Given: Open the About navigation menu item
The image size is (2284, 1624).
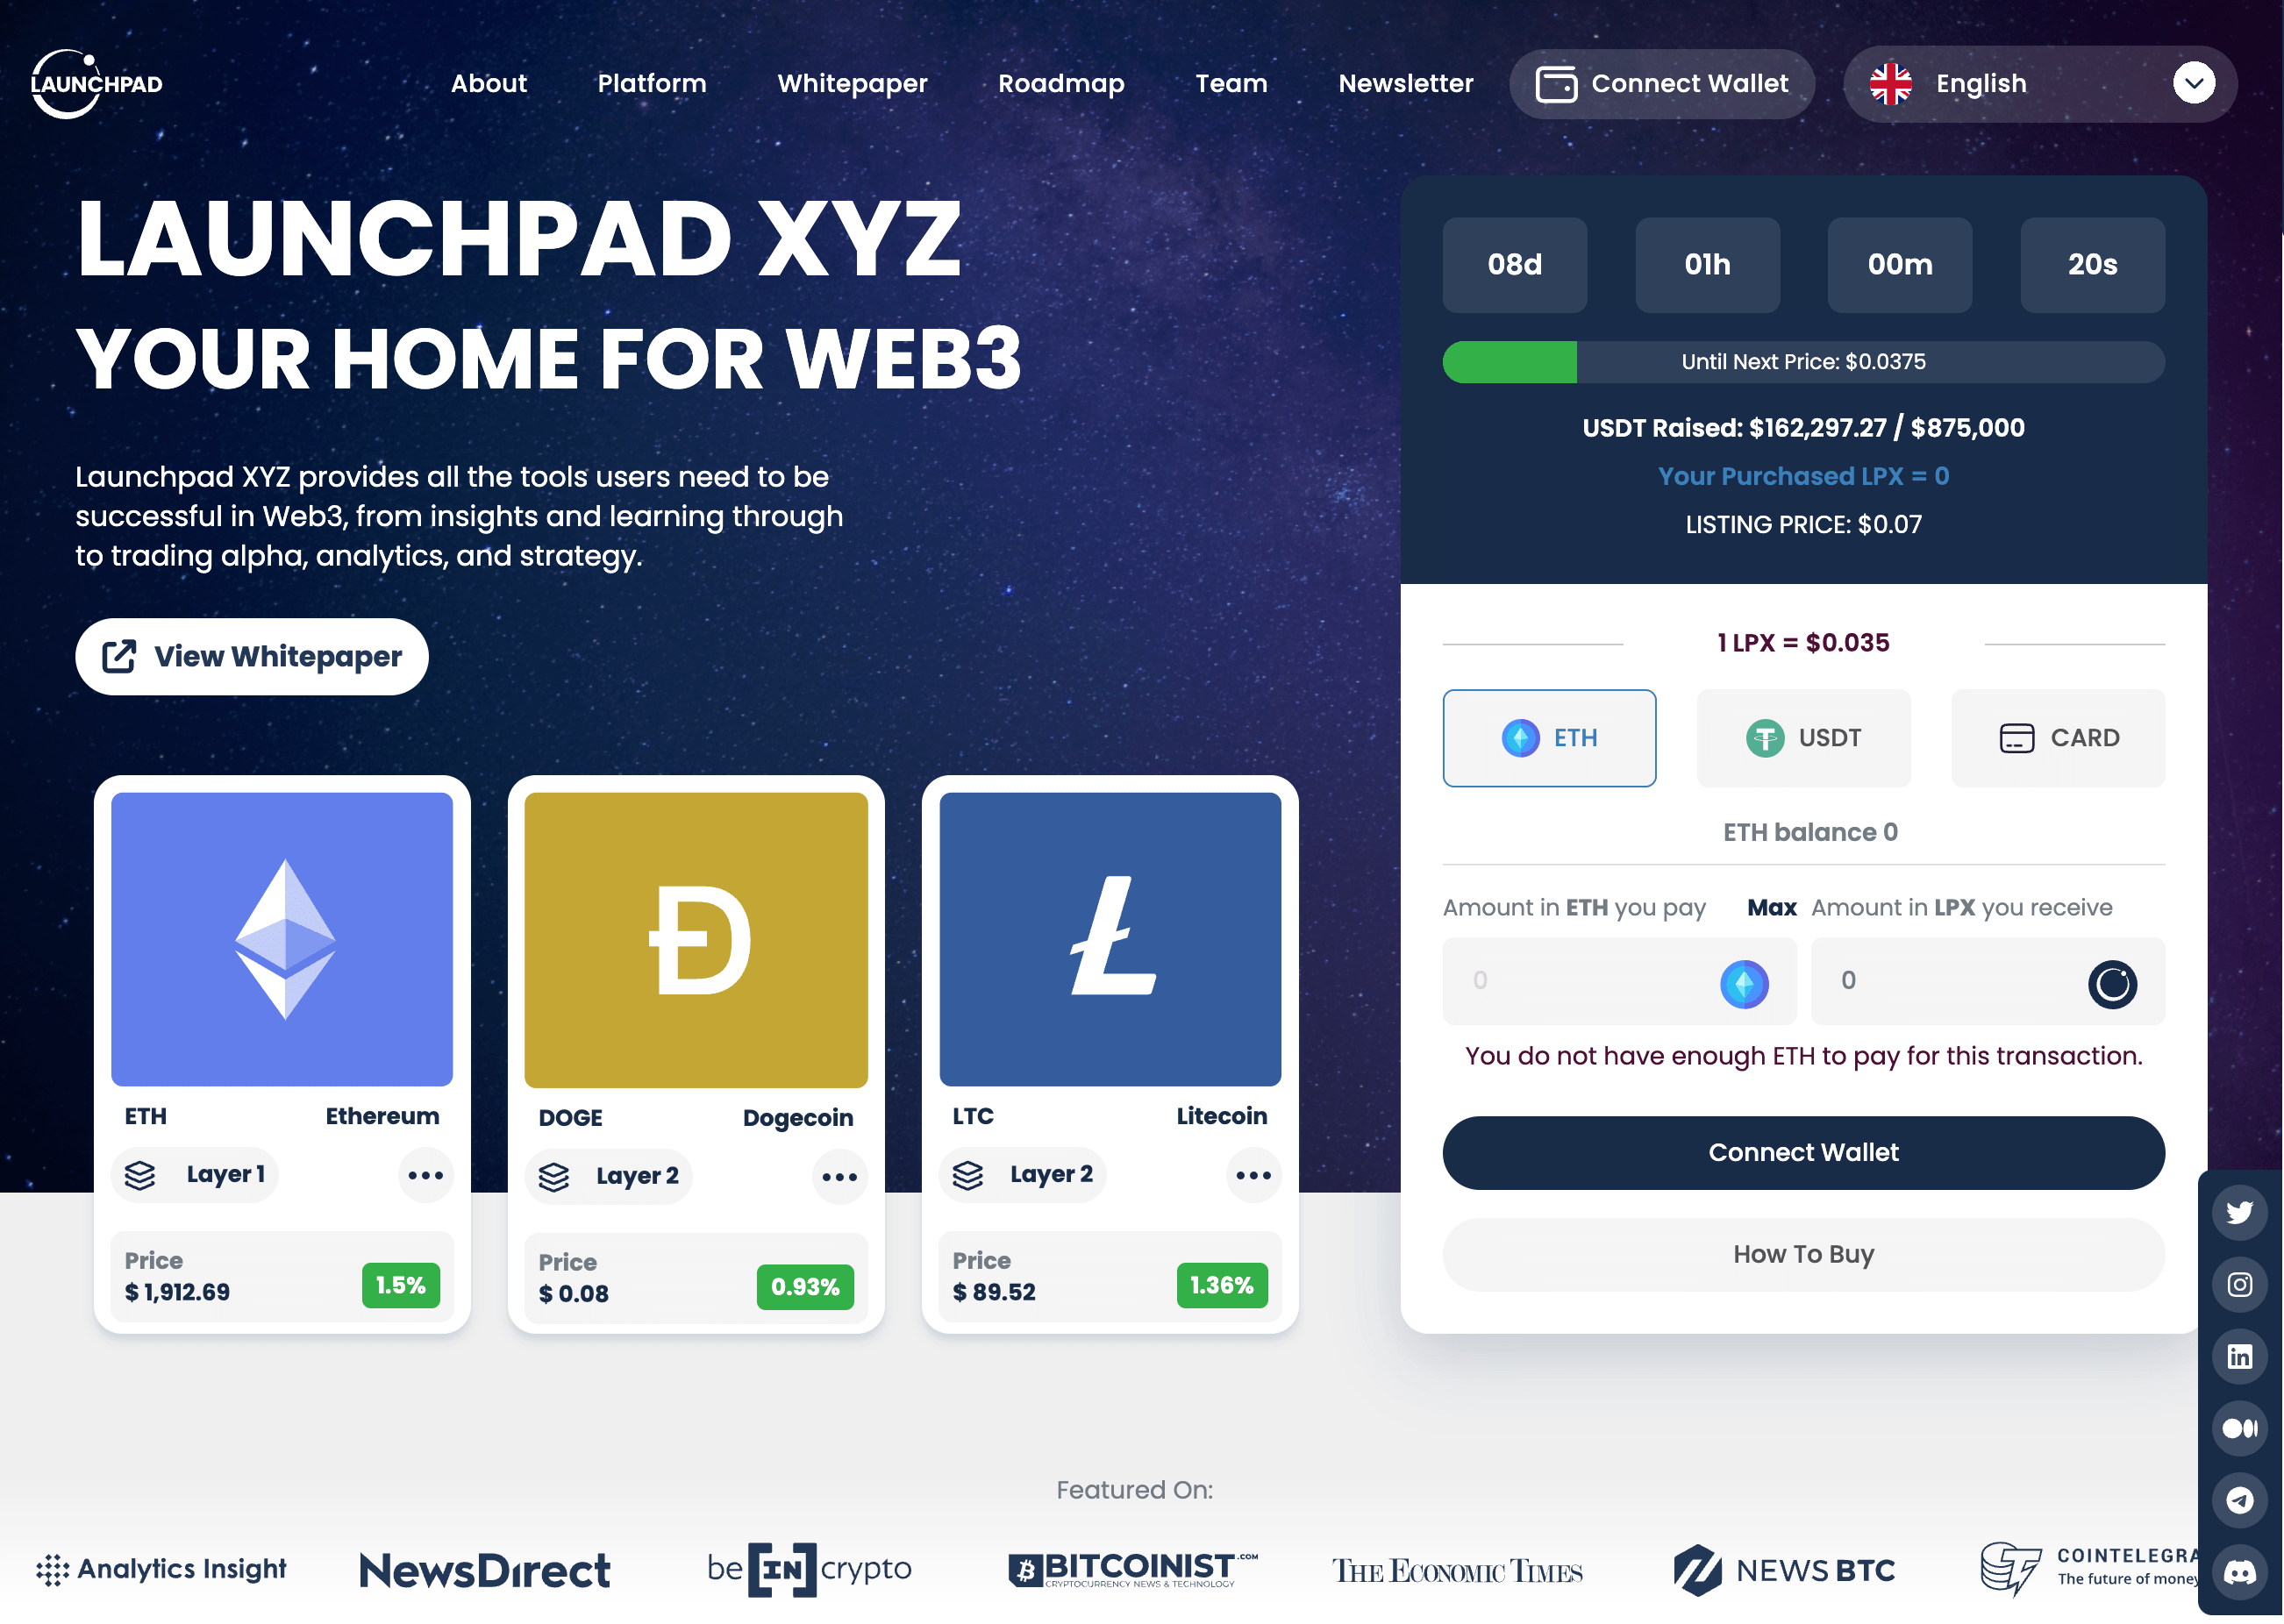Looking at the screenshot, I should 487,82.
